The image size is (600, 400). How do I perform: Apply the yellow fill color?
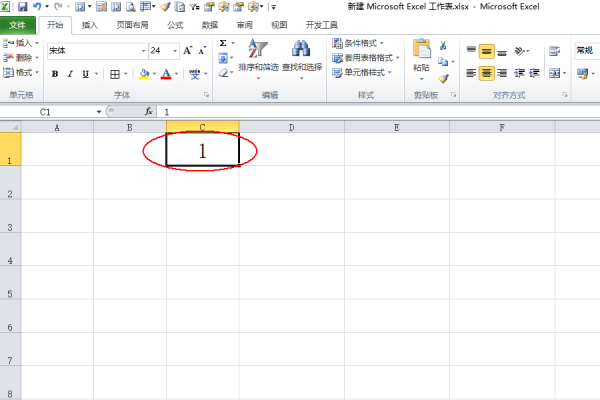(x=144, y=74)
